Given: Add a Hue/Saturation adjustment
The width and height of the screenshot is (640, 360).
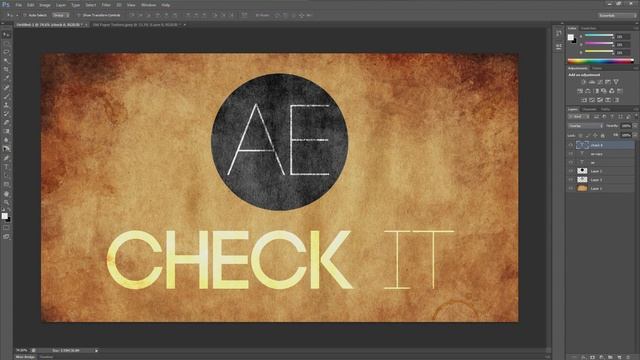Looking at the screenshot, I should 580,91.
